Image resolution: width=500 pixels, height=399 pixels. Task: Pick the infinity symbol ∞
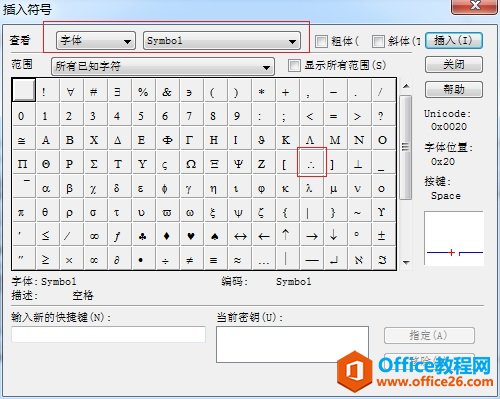(x=94, y=236)
